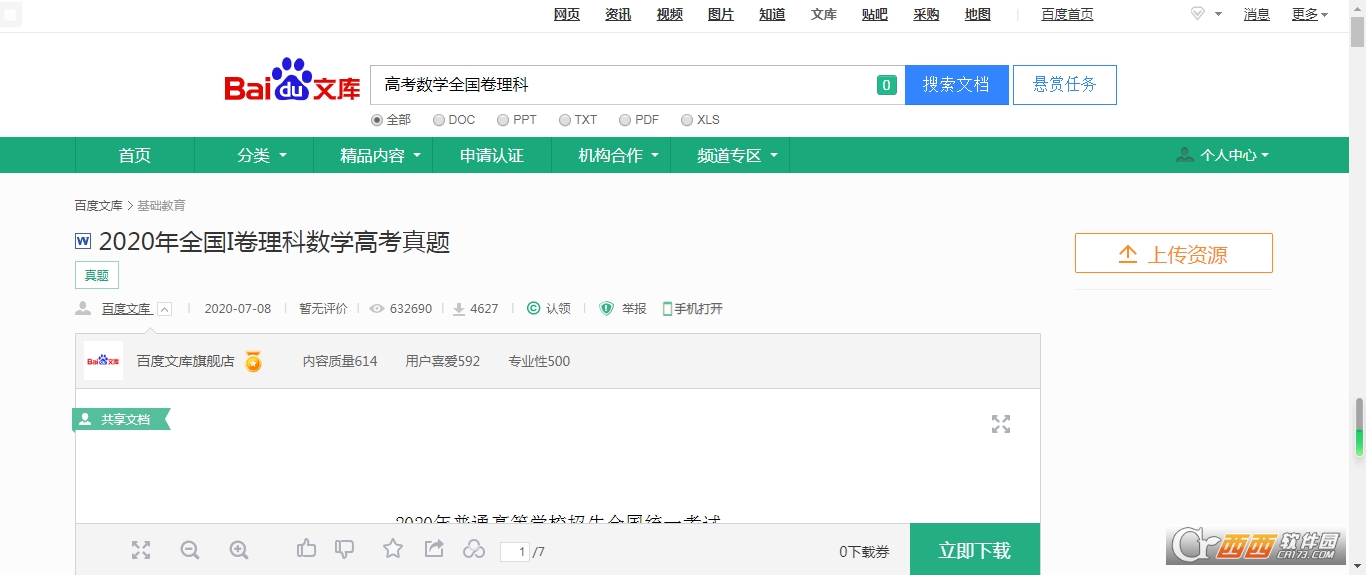1366x575 pixels.
Task: Open the 首页 navigation tab
Action: 135,155
